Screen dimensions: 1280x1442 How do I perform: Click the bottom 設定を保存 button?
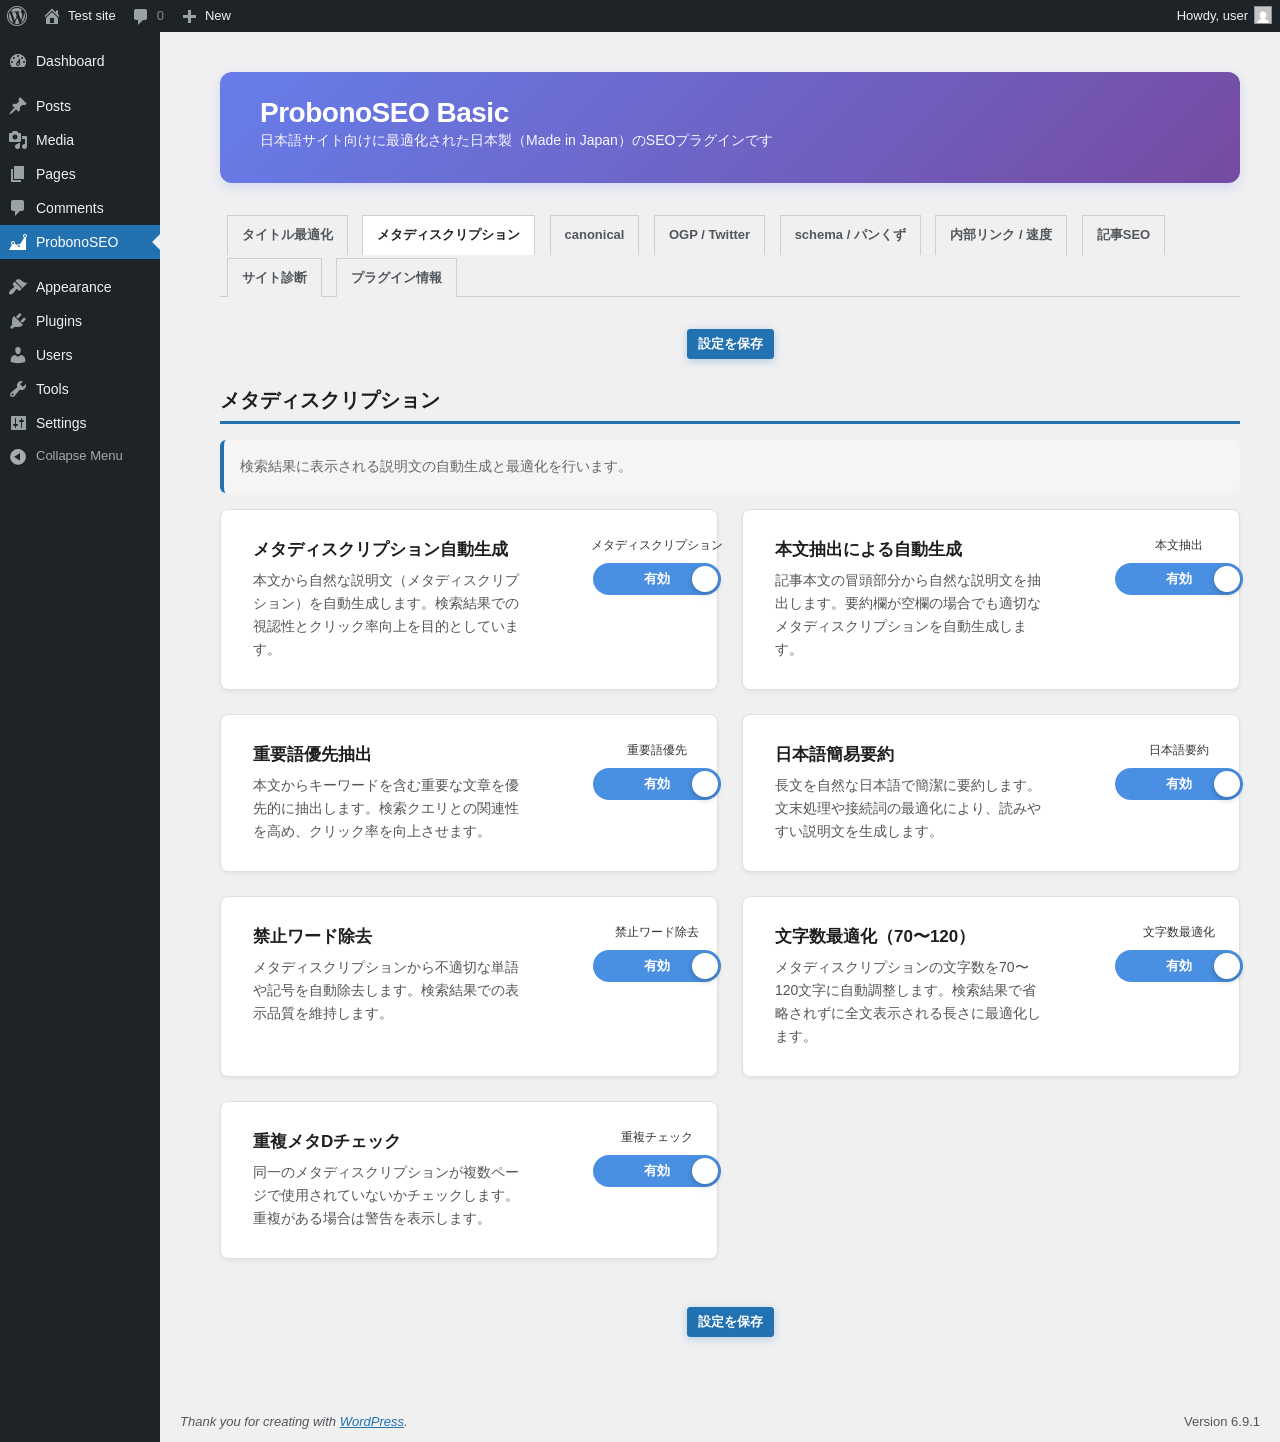point(730,1322)
